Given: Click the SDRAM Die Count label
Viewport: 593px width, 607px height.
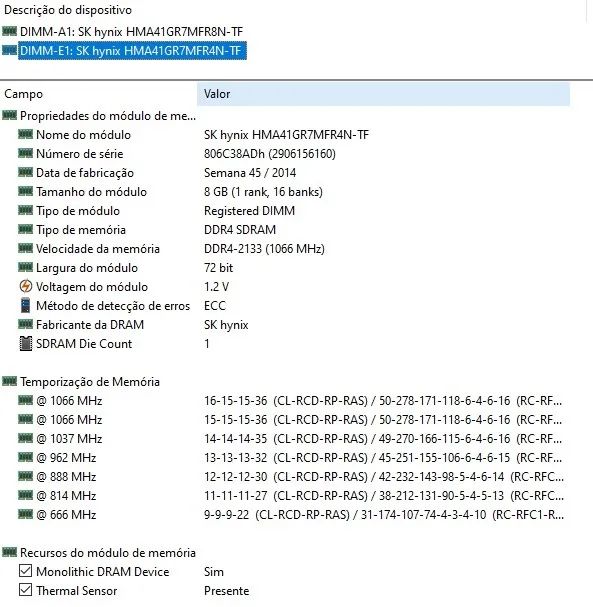Looking at the screenshot, I should pos(84,343).
